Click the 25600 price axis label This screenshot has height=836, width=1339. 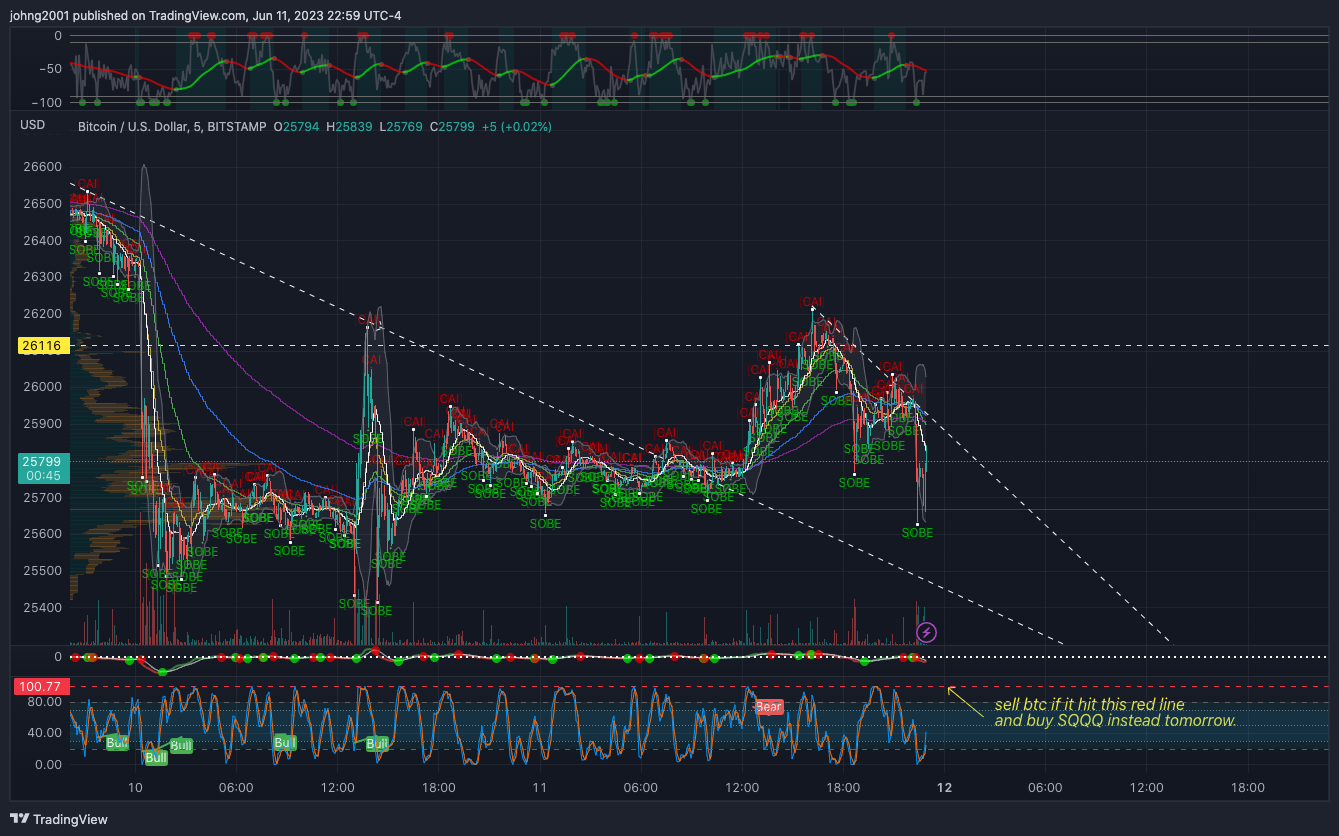click(x=42, y=534)
